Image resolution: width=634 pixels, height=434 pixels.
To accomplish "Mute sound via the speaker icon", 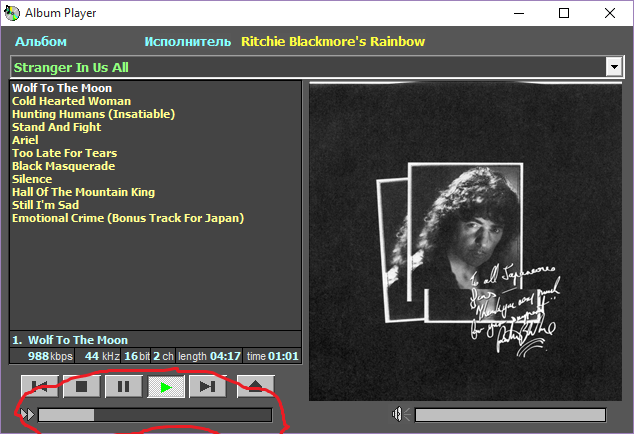I will tap(401, 414).
